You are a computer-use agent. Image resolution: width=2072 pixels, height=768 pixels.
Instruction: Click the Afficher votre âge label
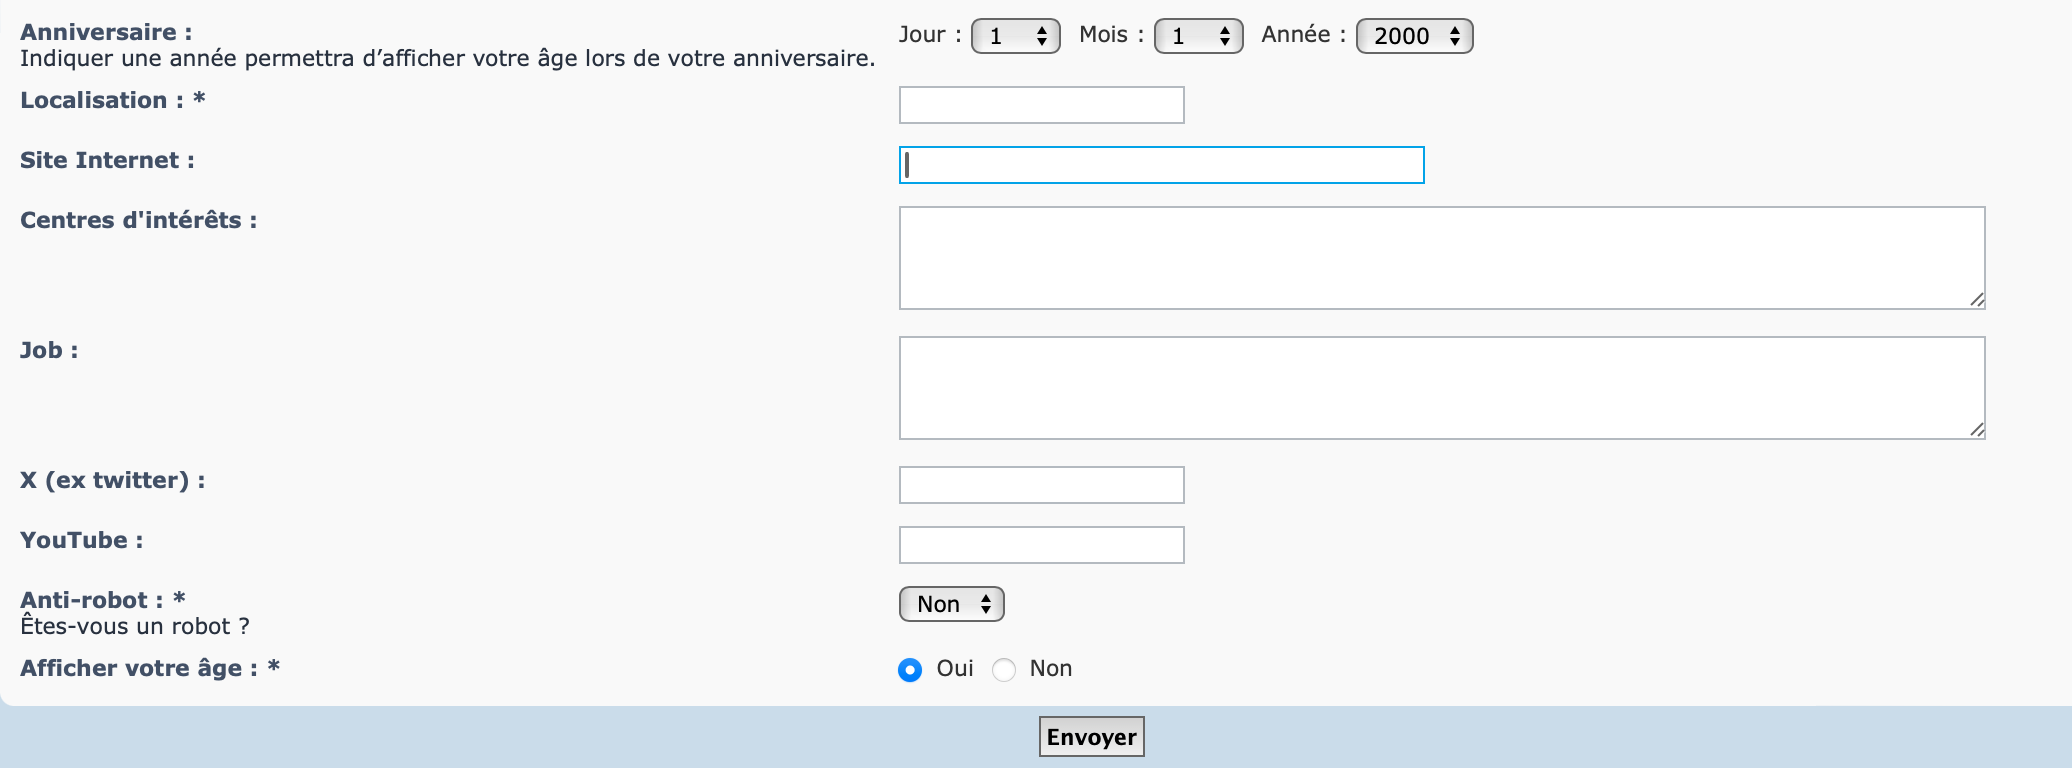[138, 668]
